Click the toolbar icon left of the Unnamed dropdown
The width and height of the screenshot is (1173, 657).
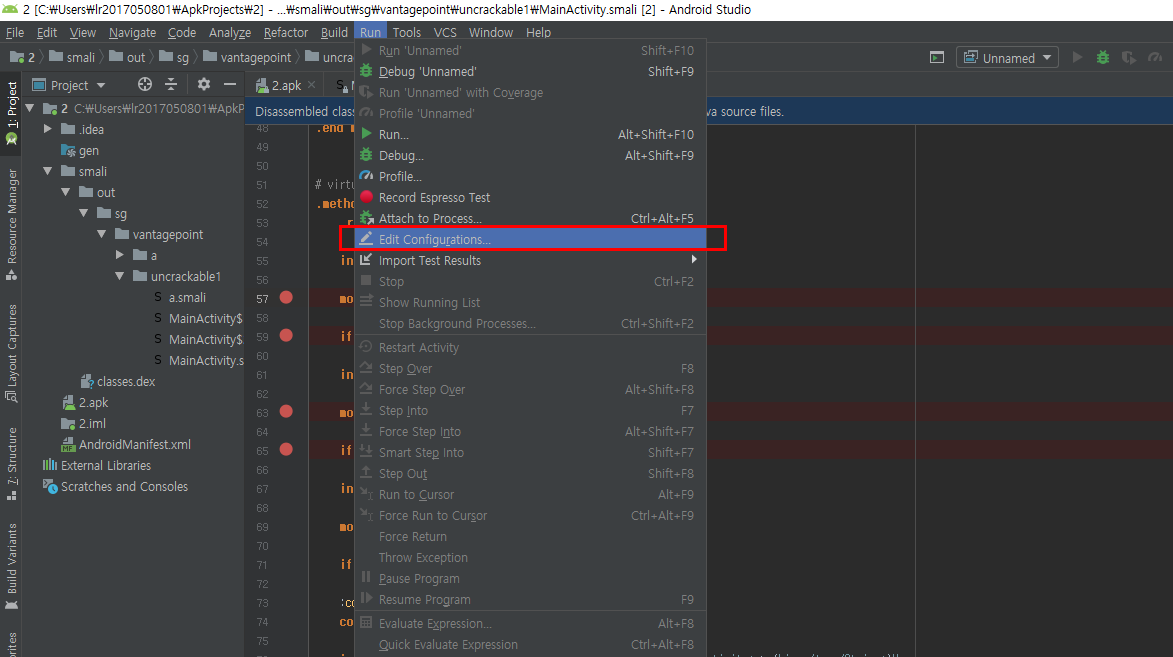pyautogui.click(x=937, y=58)
